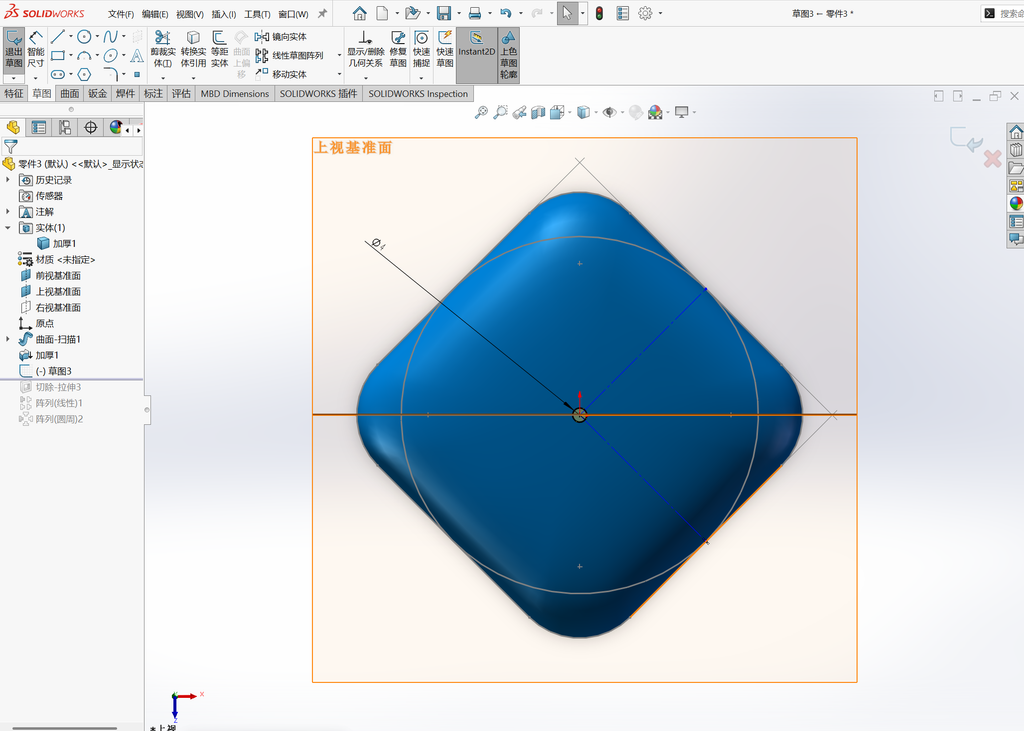Click Convert Entities (转换实体引用) tool
The width and height of the screenshot is (1024, 731).
pyautogui.click(x=193, y=50)
